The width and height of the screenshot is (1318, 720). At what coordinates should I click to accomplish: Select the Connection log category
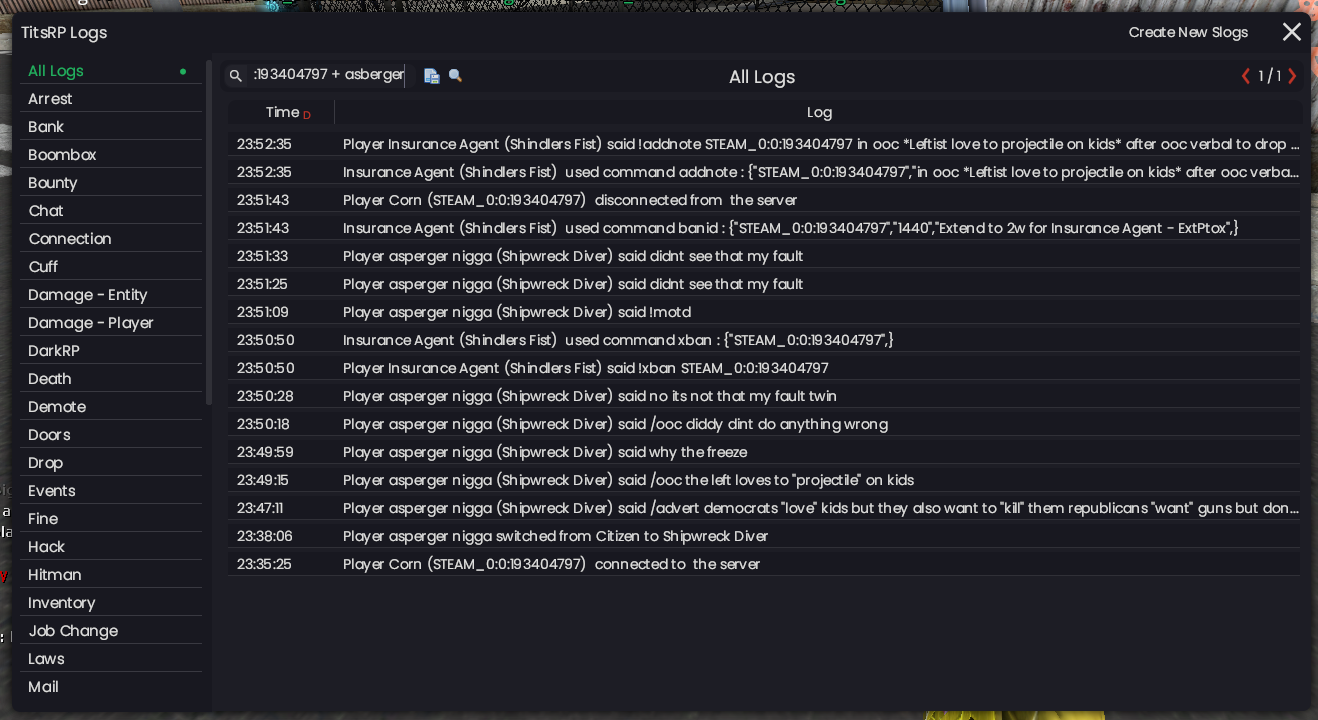click(x=70, y=239)
